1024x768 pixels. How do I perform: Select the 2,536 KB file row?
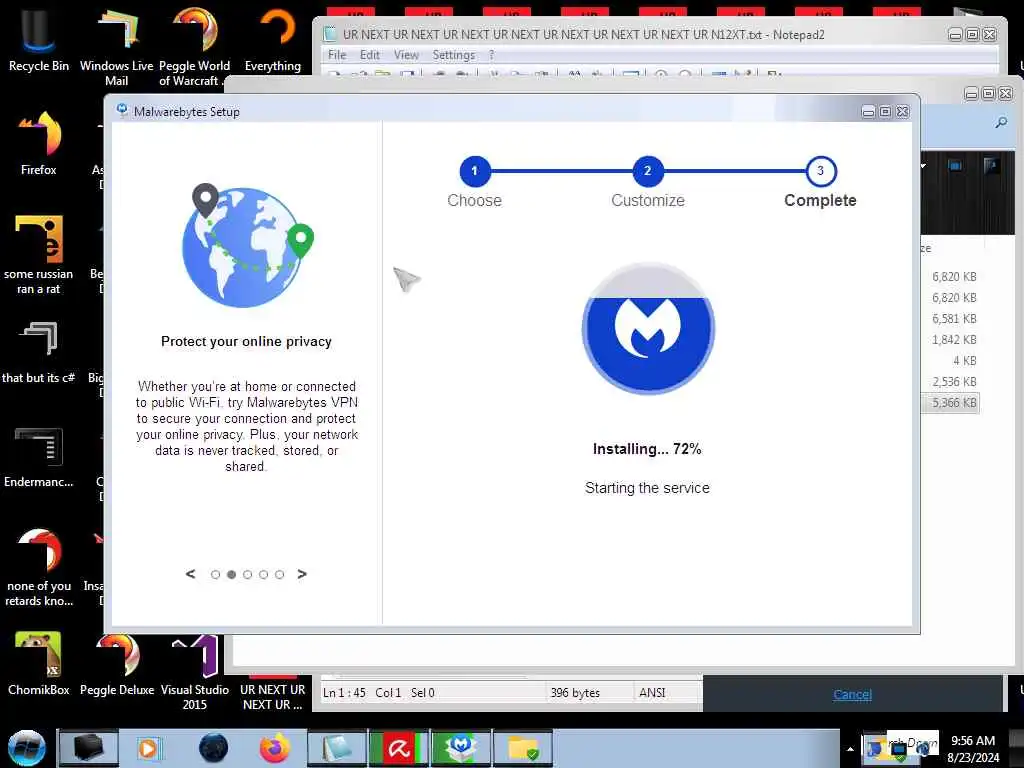[950, 381]
